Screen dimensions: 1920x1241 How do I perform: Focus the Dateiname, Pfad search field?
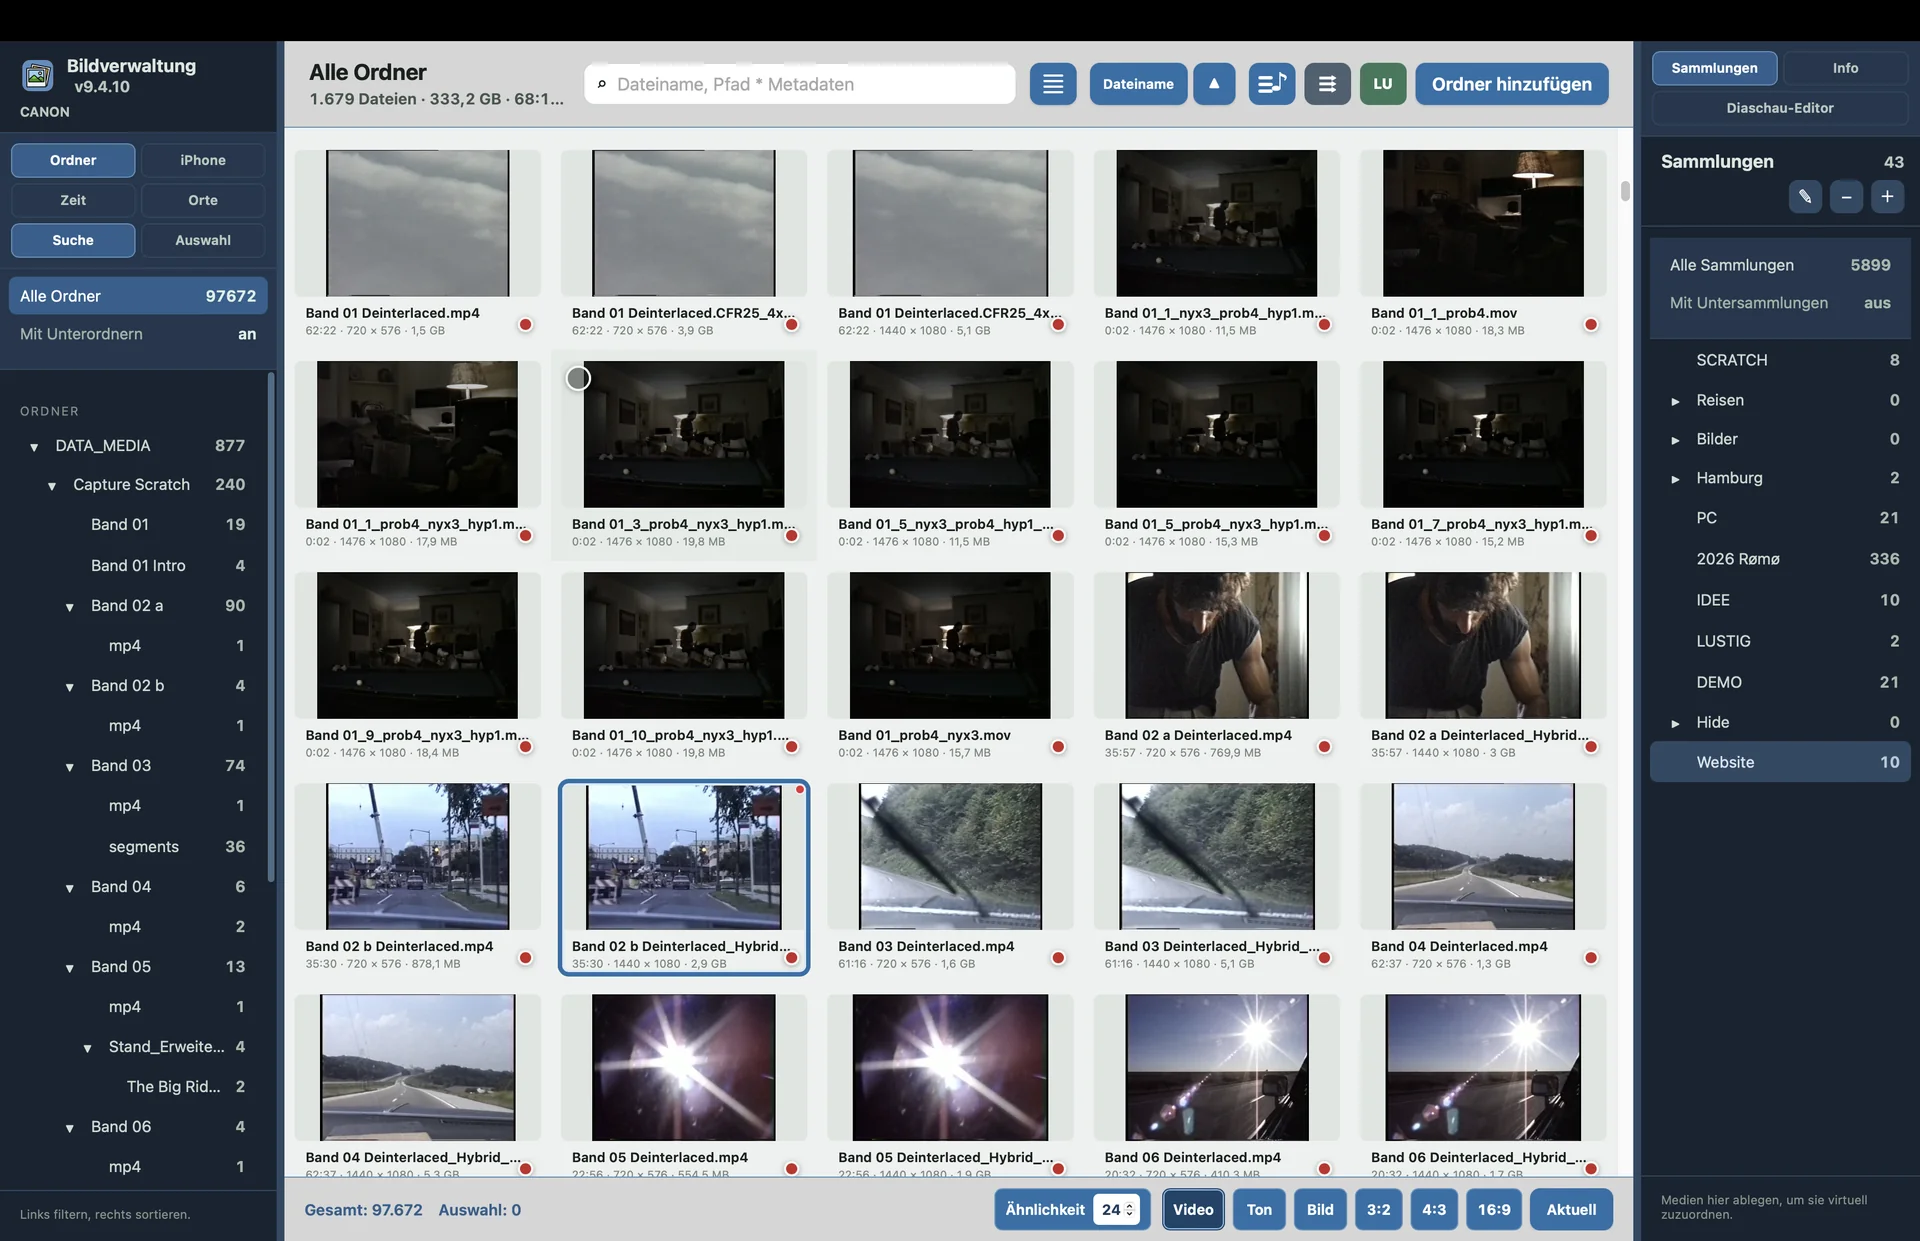point(800,84)
